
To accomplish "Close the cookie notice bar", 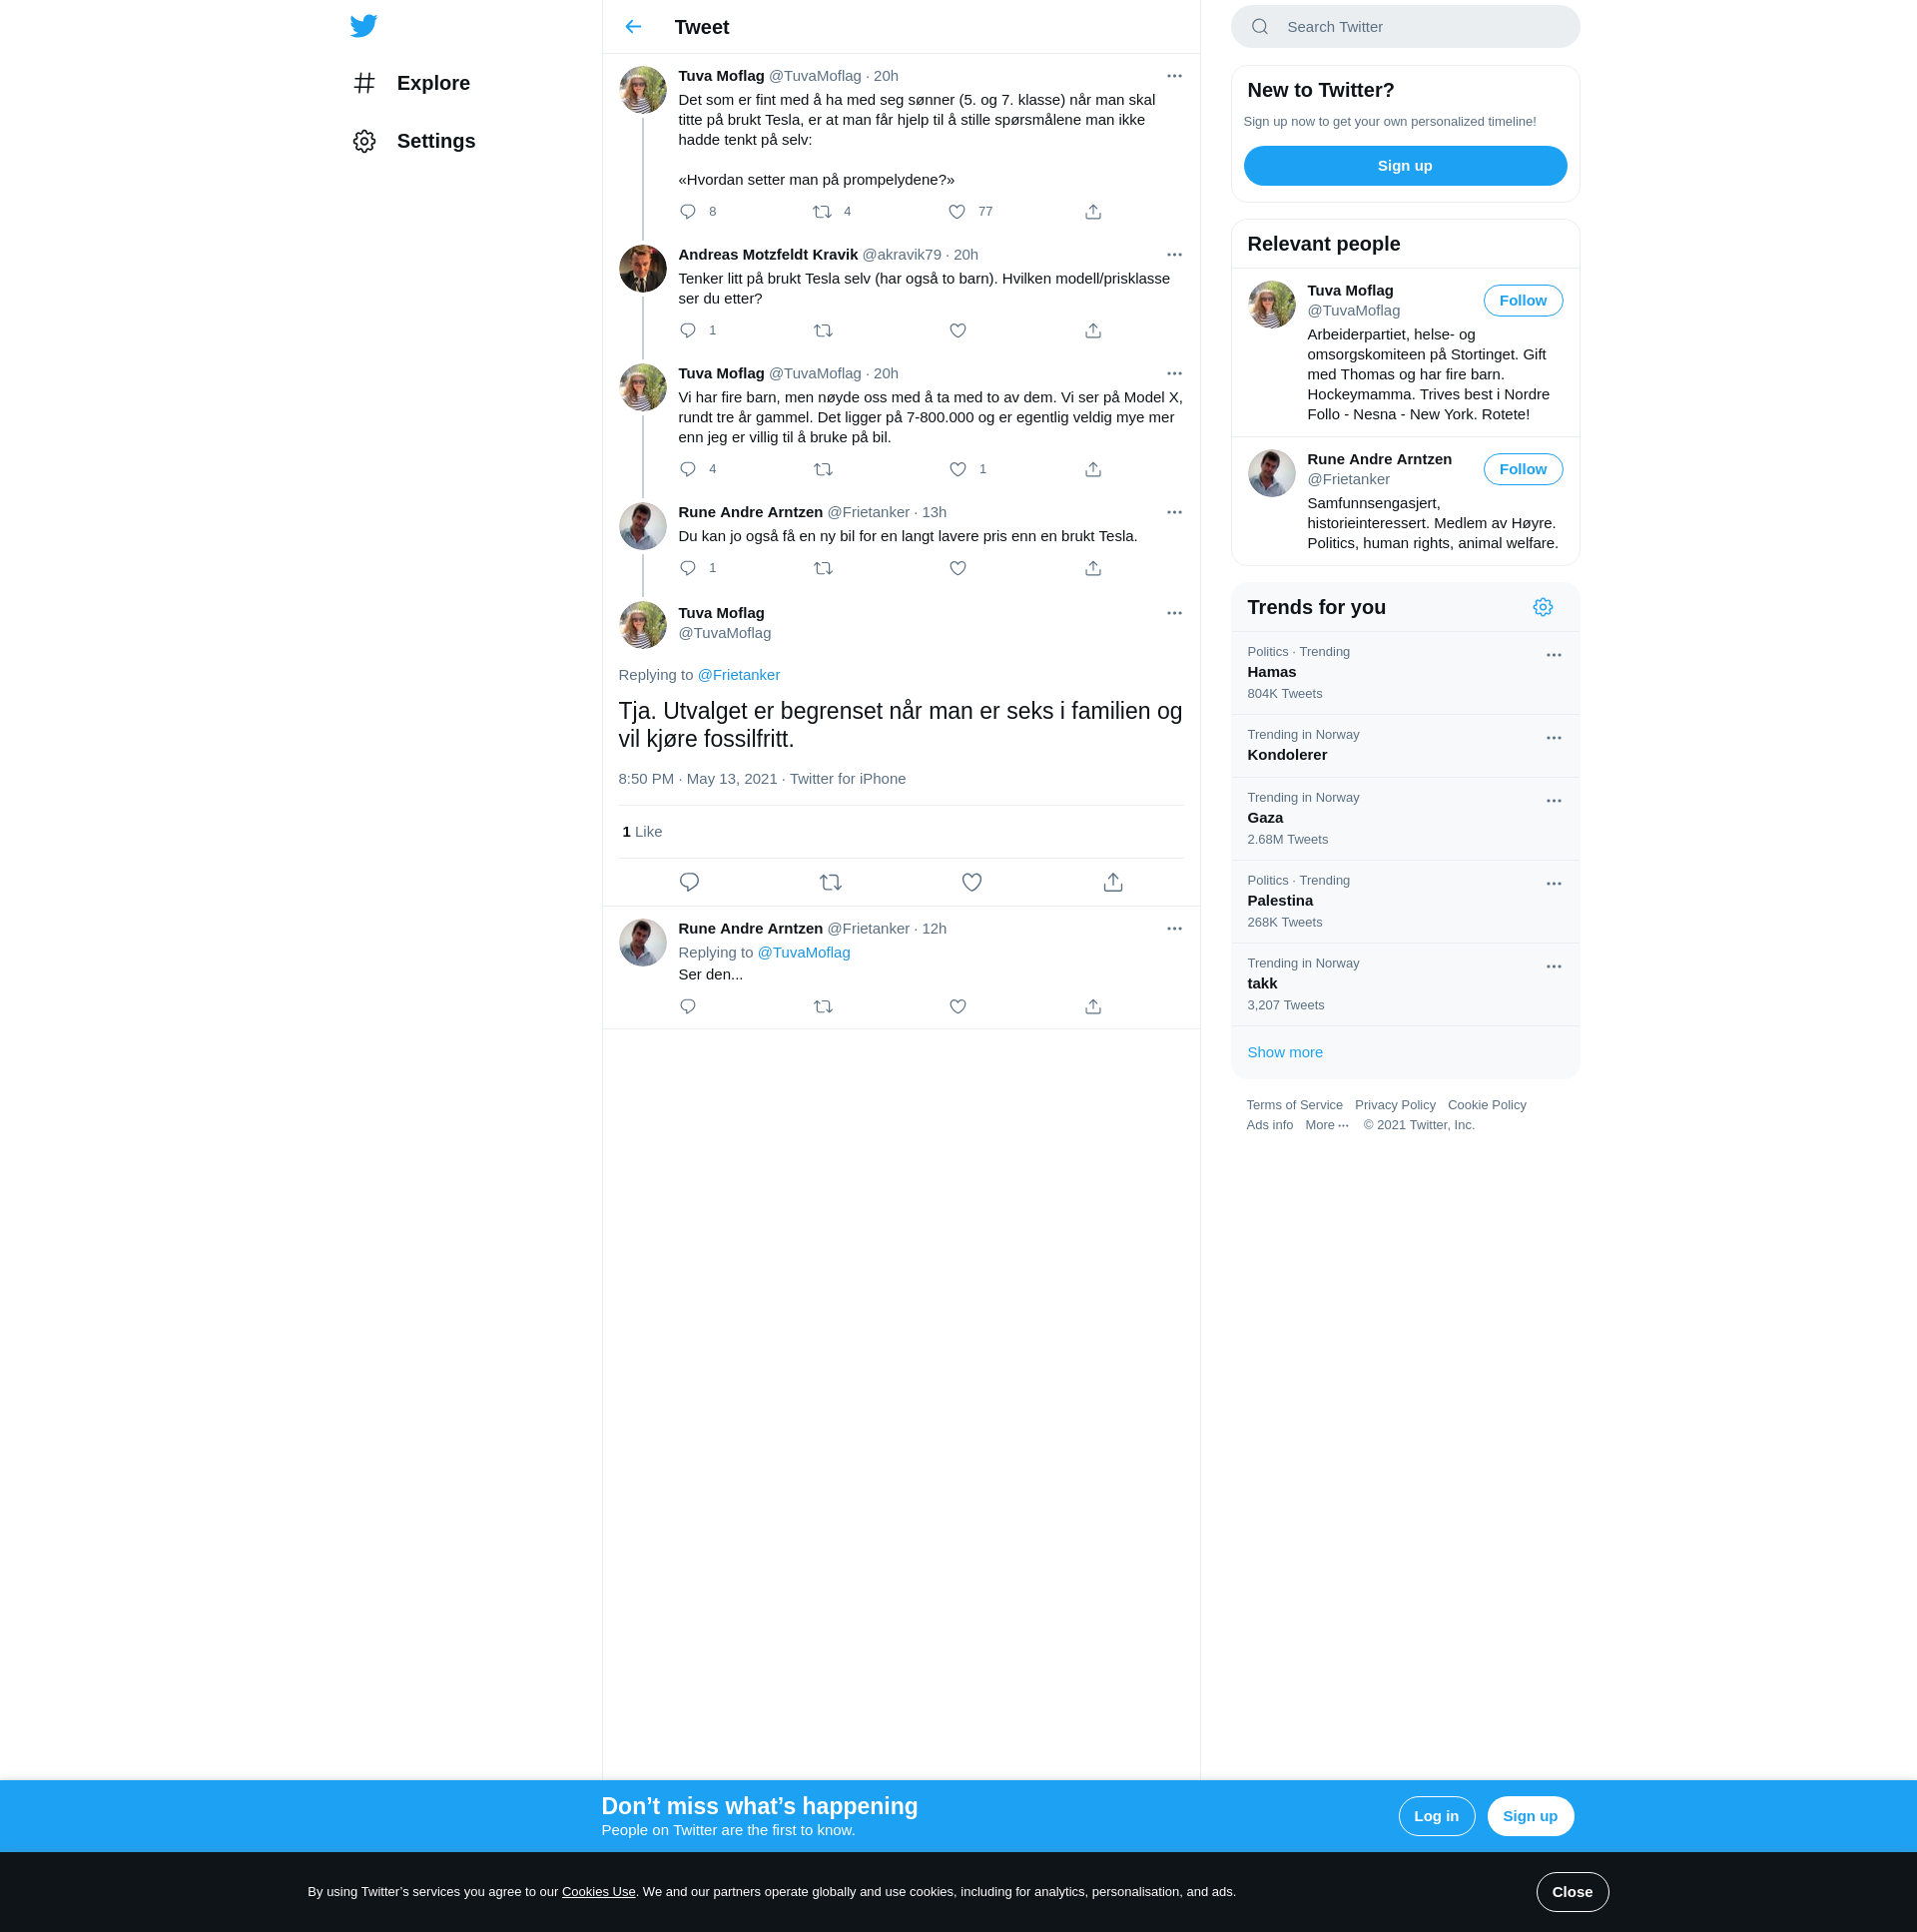I will coord(1572,1893).
